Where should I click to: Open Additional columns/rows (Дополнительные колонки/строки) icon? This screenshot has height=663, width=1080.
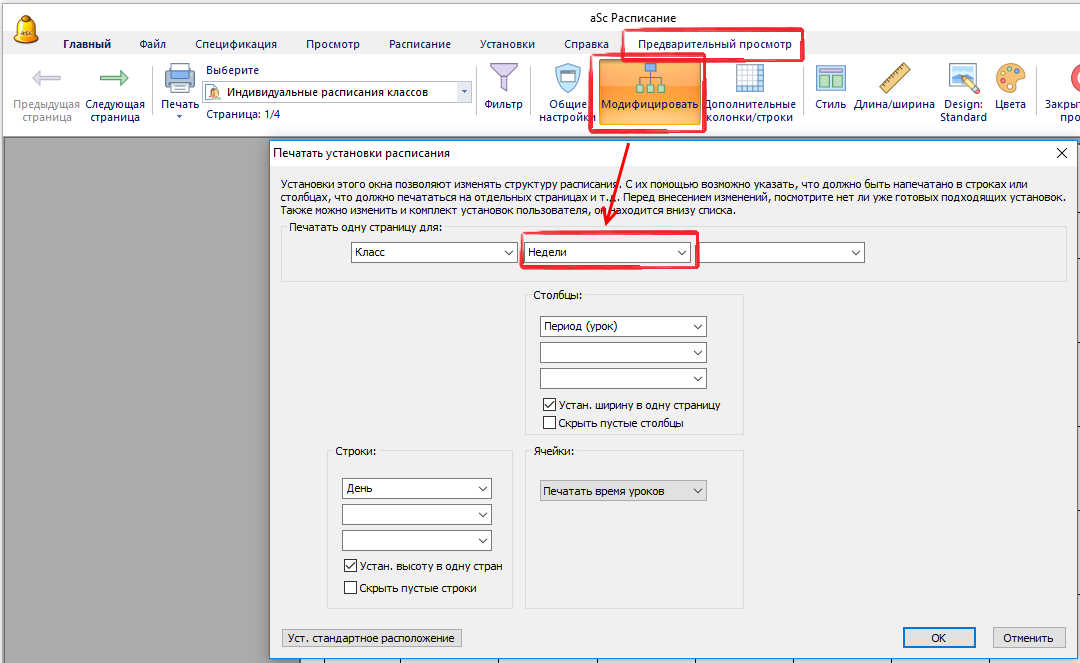click(749, 80)
